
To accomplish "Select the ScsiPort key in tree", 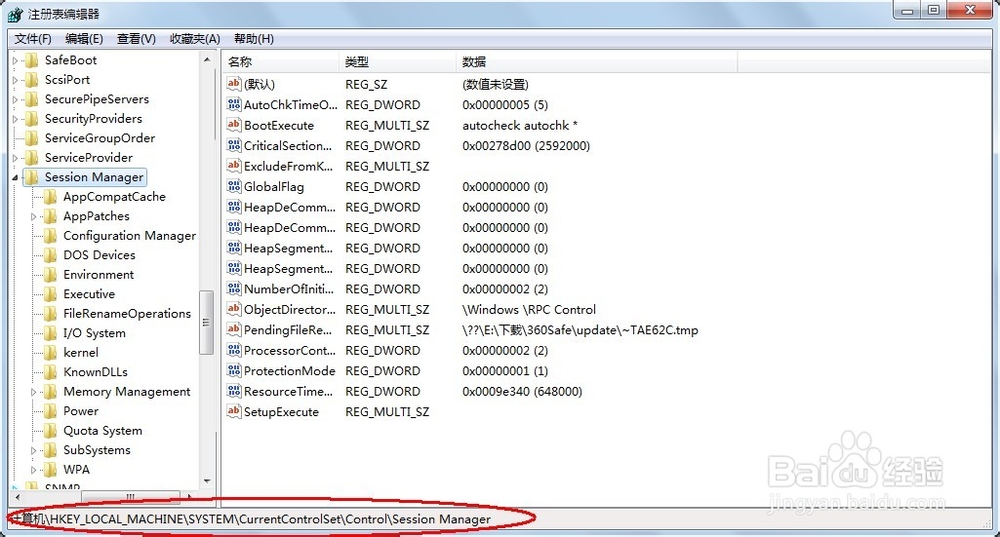I will (x=67, y=80).
